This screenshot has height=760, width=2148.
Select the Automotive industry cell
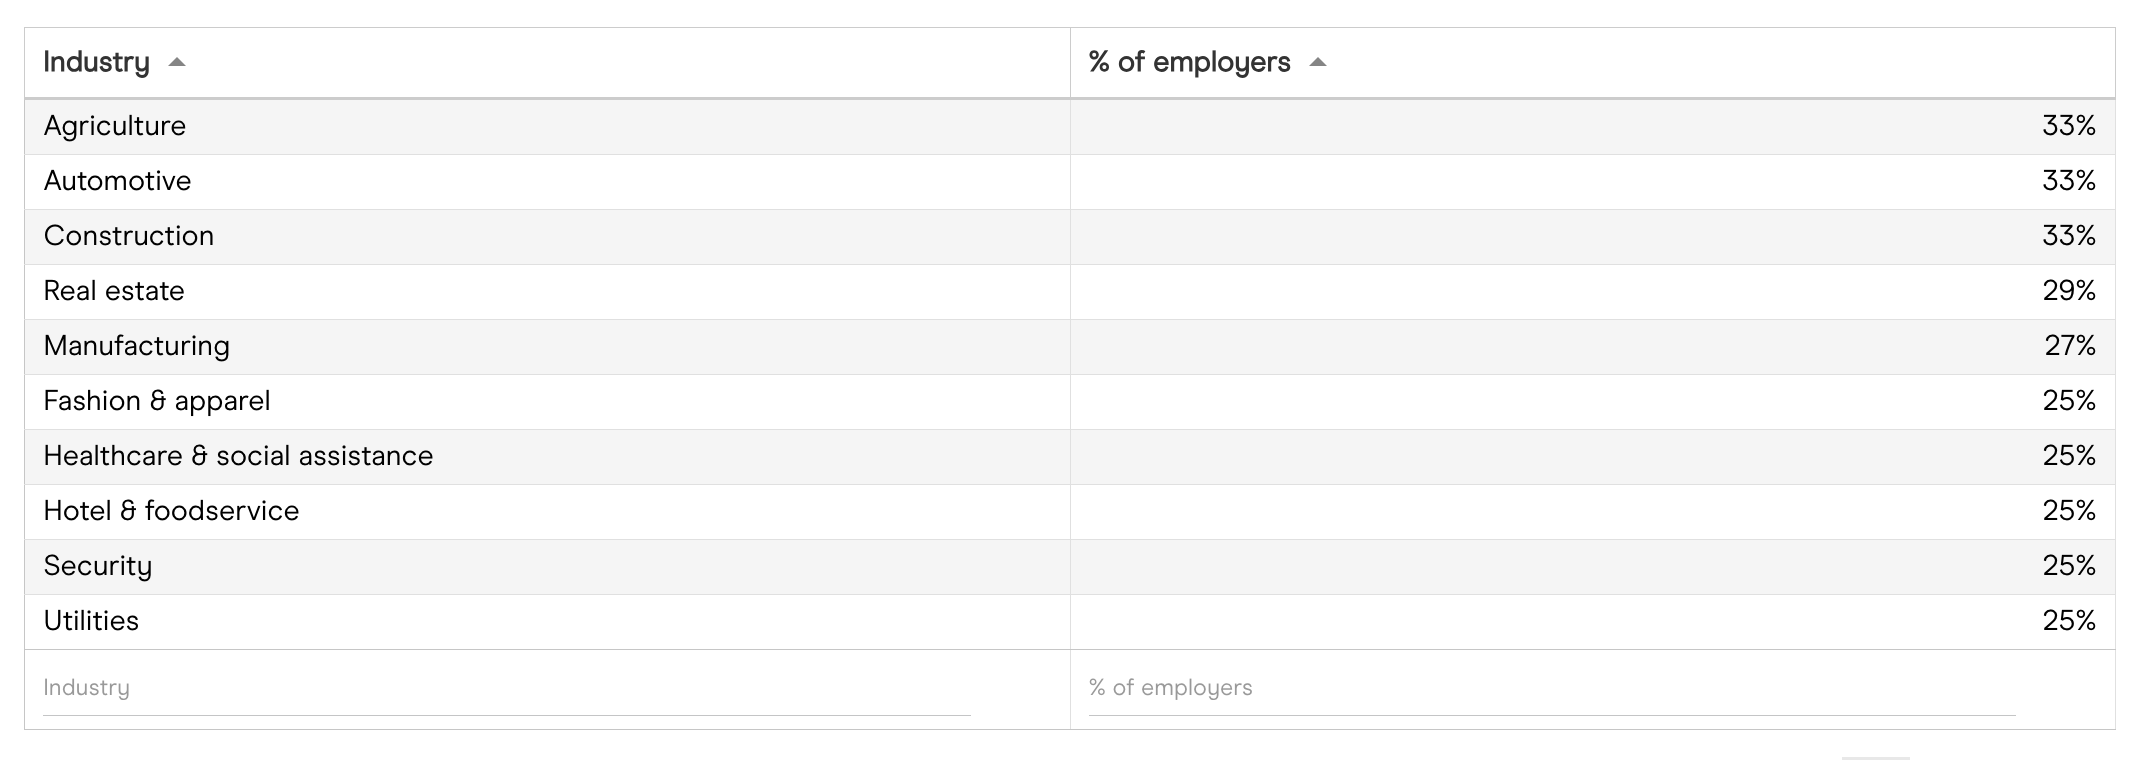(x=117, y=181)
